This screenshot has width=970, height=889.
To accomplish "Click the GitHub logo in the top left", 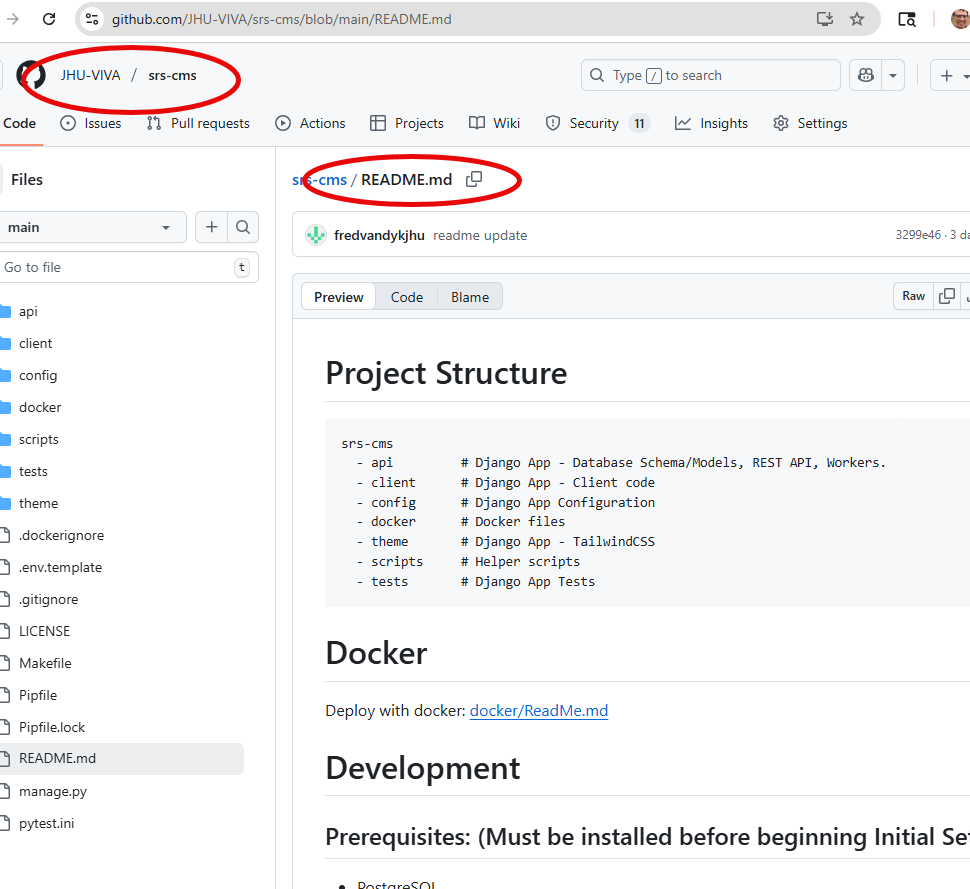I will [x=30, y=75].
